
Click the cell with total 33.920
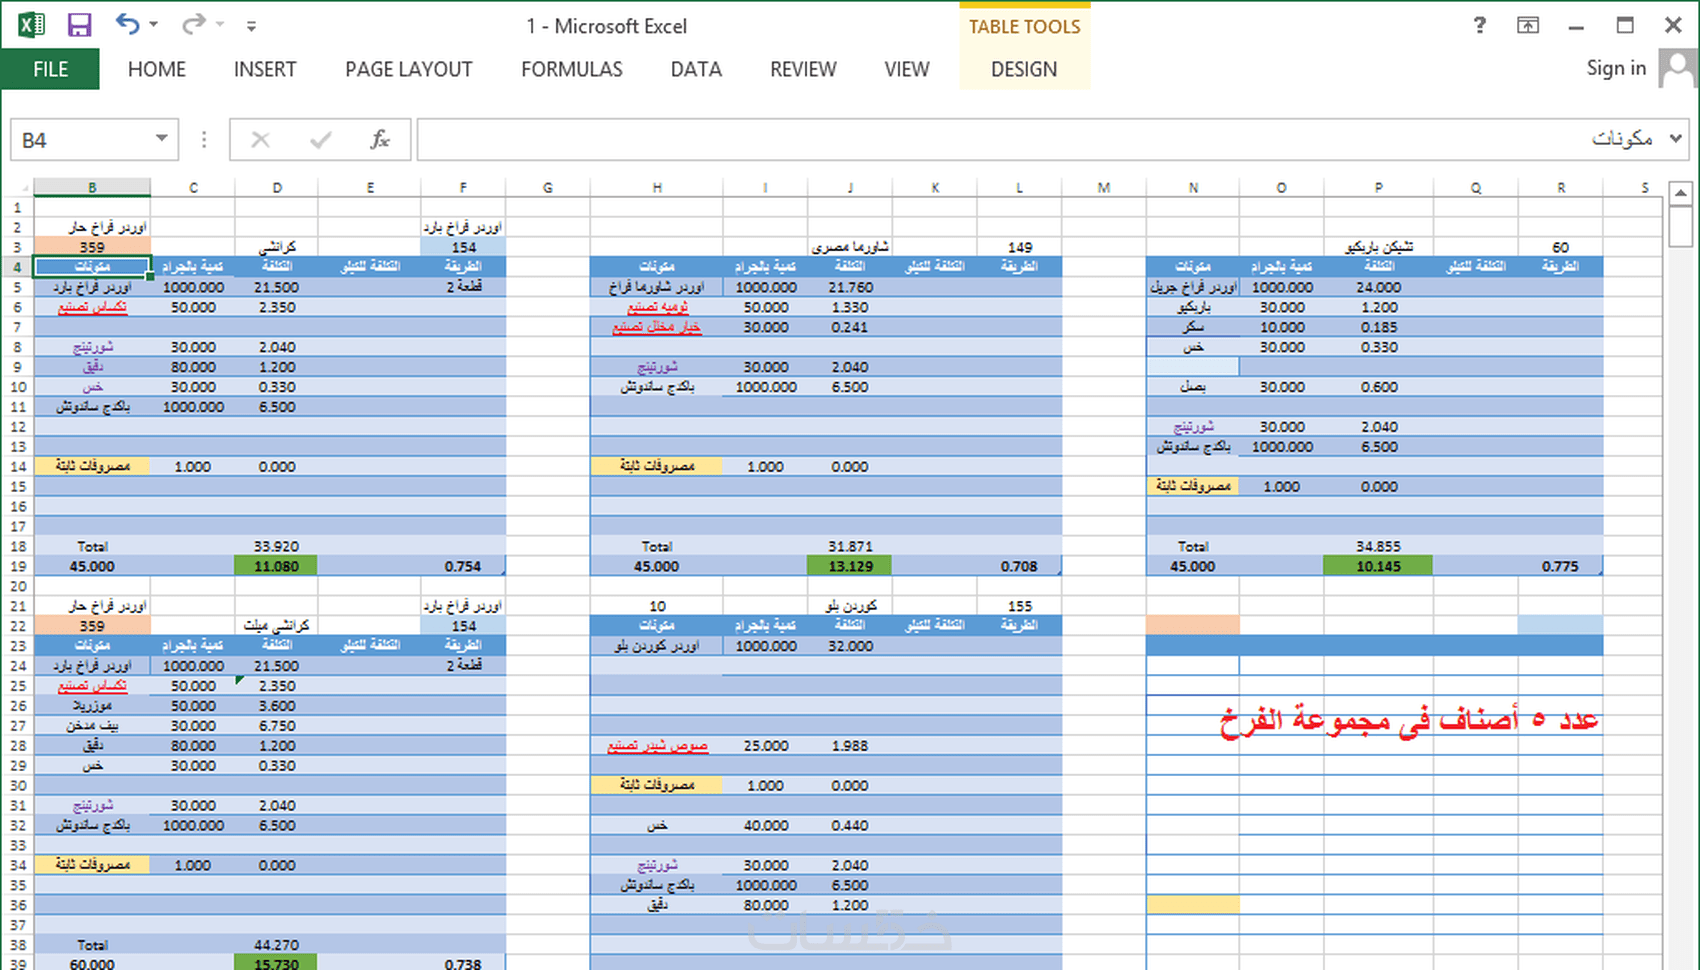(x=277, y=546)
